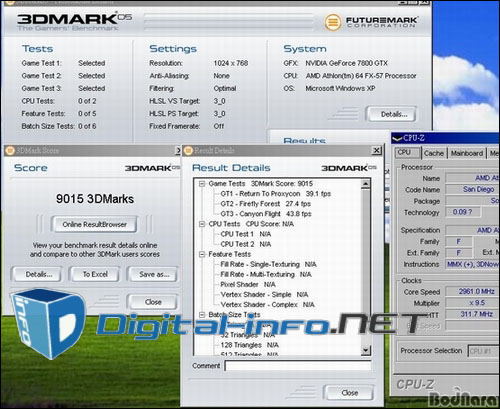This screenshot has width=500, height=409.
Task: Open the Processor Selection dropdown in CPU-Z
Action: point(484,351)
